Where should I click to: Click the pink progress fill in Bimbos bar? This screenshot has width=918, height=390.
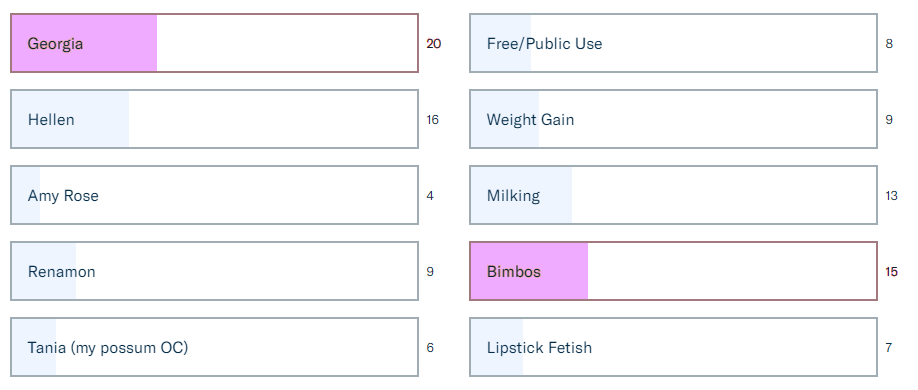[x=529, y=271]
